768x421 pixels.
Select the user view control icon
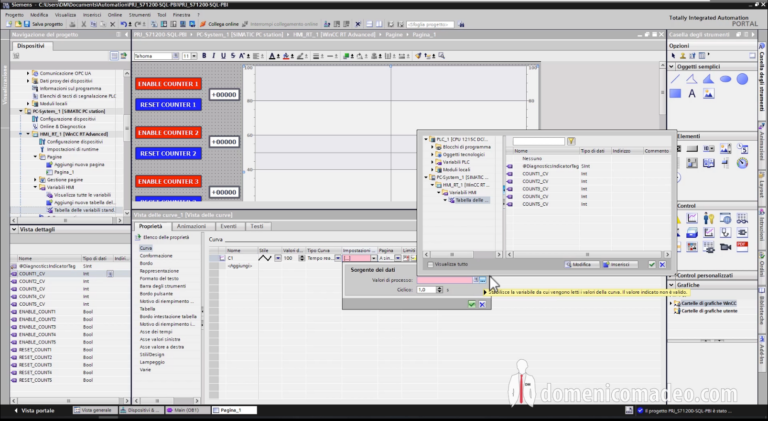tap(709, 219)
